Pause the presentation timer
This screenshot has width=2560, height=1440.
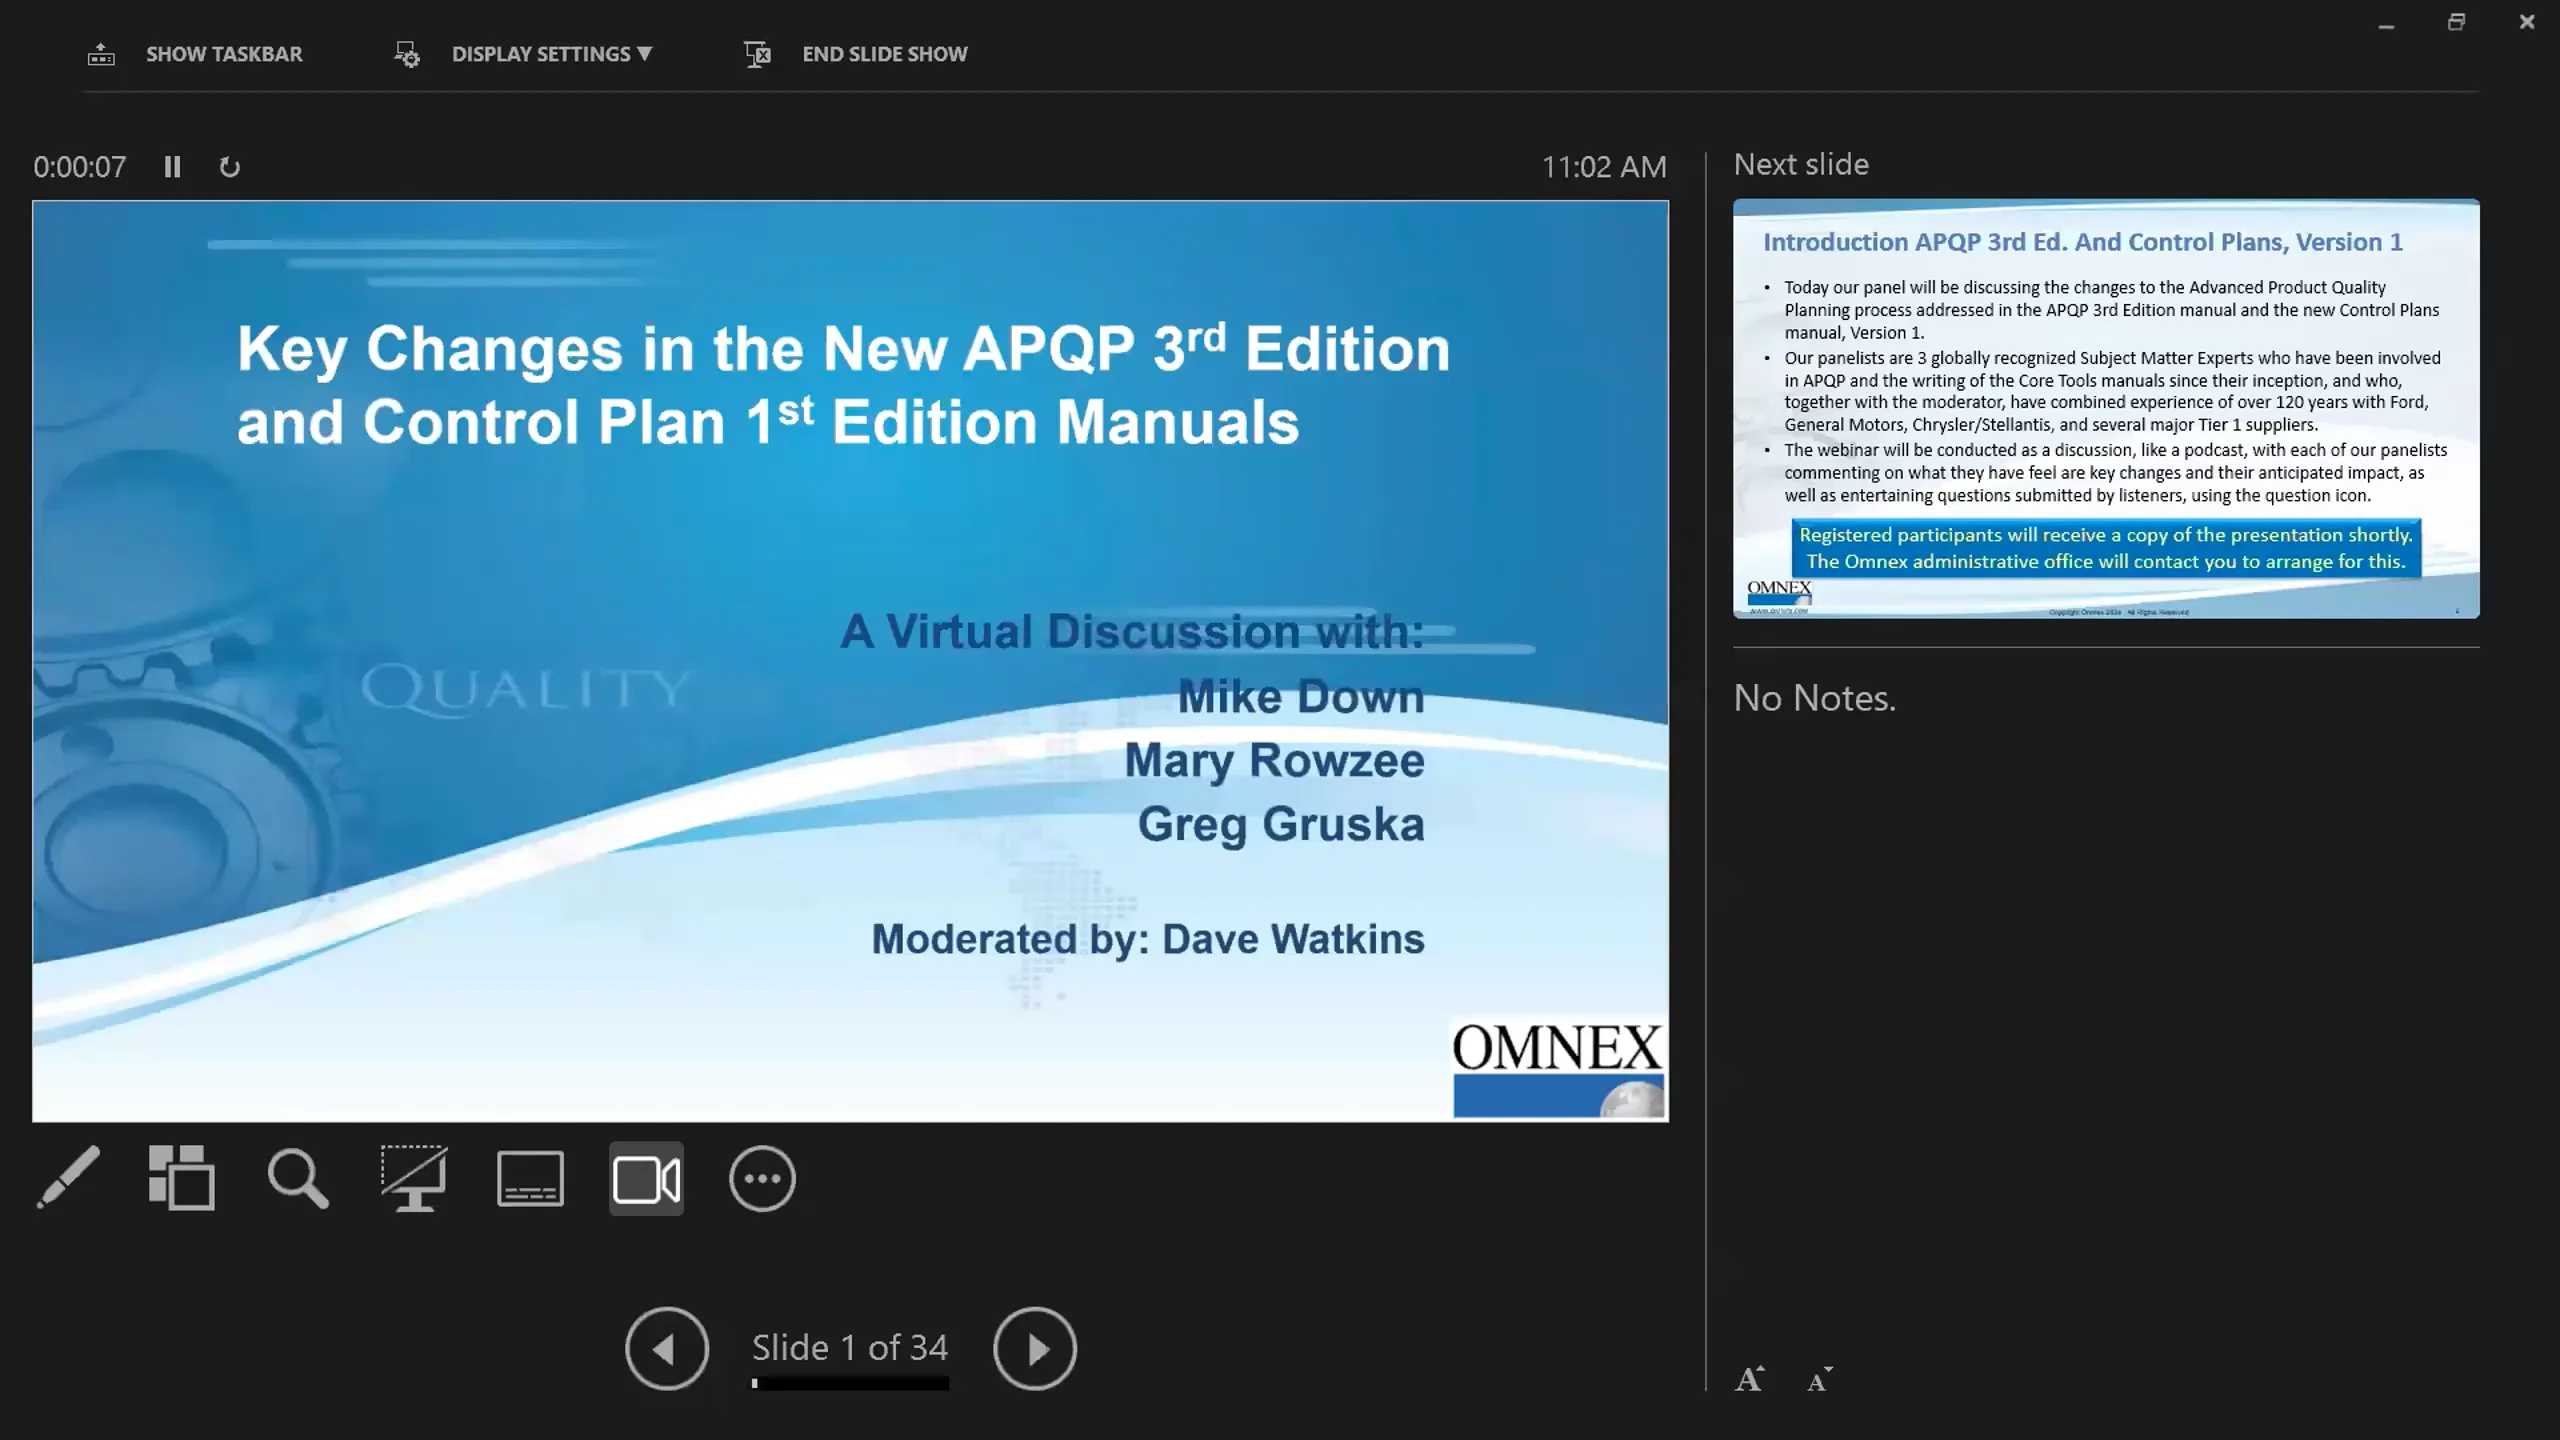tap(171, 166)
